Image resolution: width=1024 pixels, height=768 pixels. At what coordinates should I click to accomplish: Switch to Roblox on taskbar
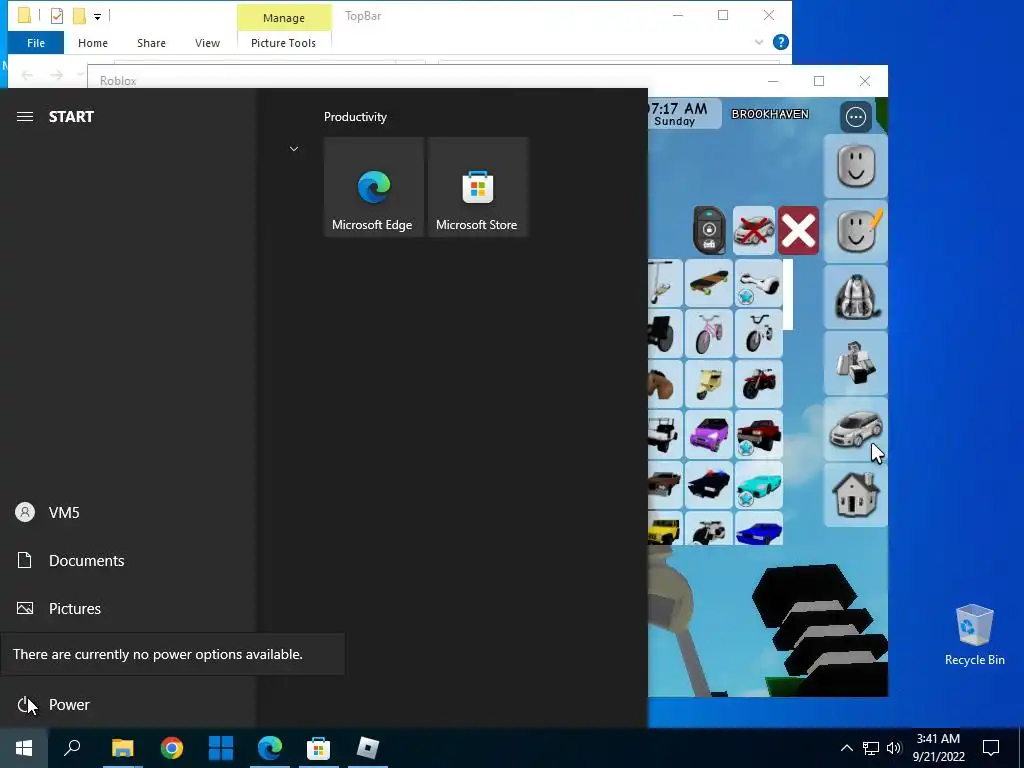(368, 748)
